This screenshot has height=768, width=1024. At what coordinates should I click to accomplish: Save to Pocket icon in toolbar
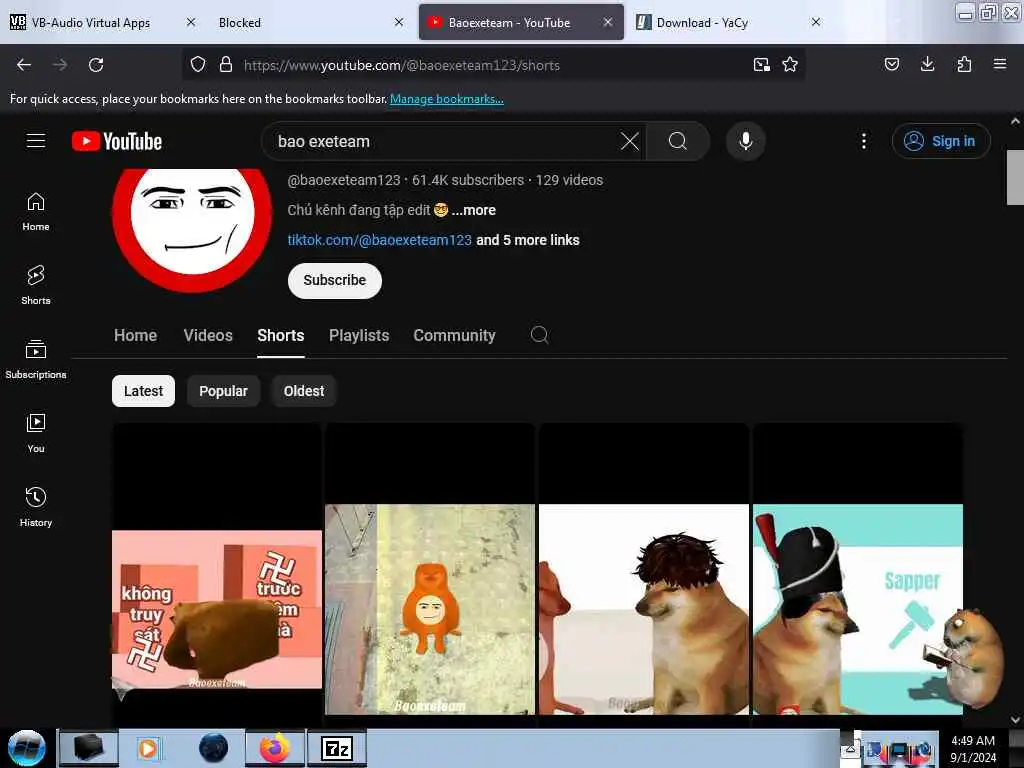click(891, 65)
